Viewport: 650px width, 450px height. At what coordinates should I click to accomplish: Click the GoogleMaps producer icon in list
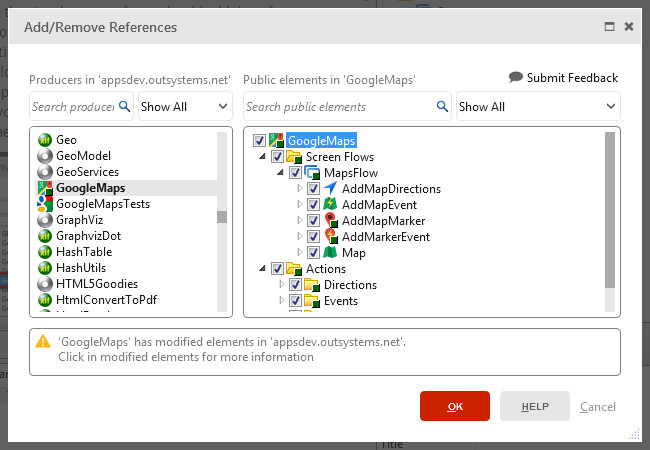[x=44, y=188]
